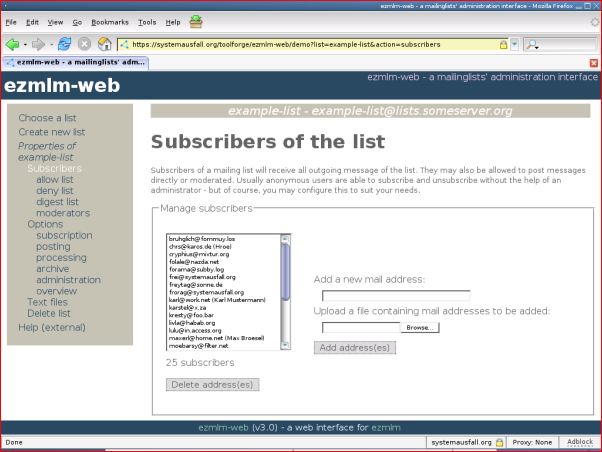This screenshot has width=602, height=452.
Task: Select subscriber kresty@foo.bar
Action: [224, 315]
